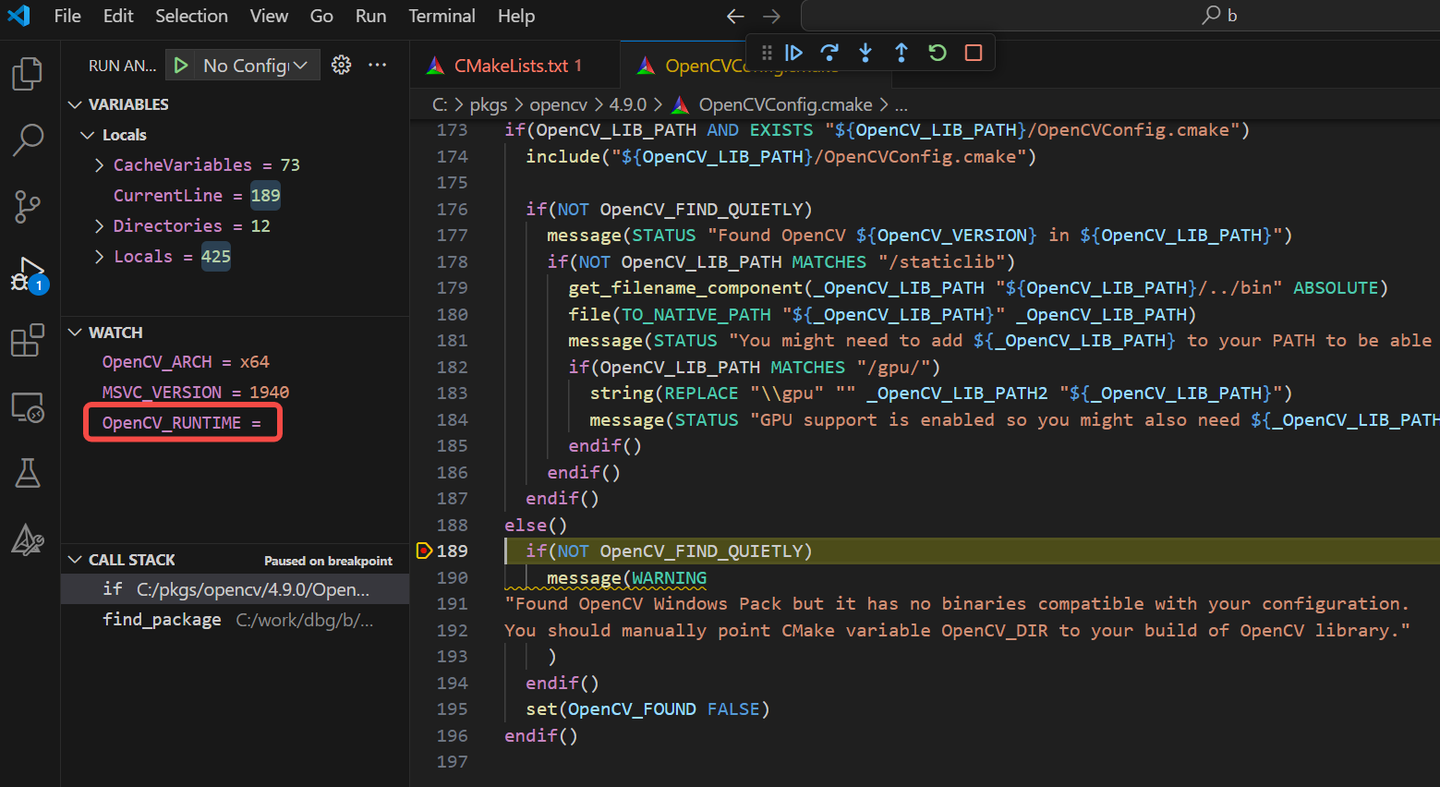The image size is (1440, 787).
Task: Click opencv in the breadcrumb path
Action: pos(558,104)
